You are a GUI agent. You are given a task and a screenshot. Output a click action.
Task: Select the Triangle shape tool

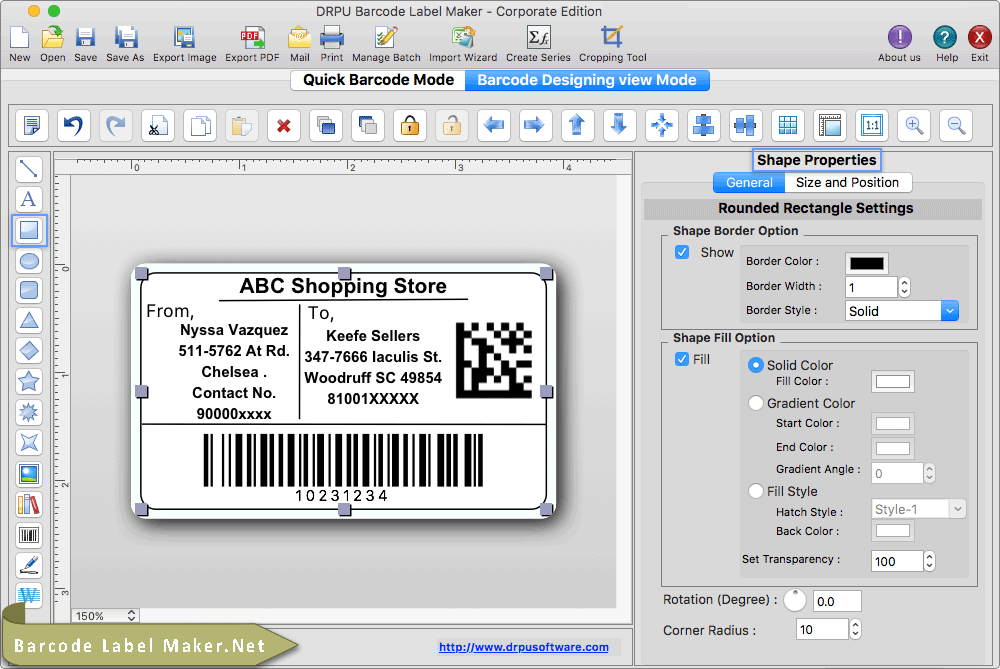[29, 321]
